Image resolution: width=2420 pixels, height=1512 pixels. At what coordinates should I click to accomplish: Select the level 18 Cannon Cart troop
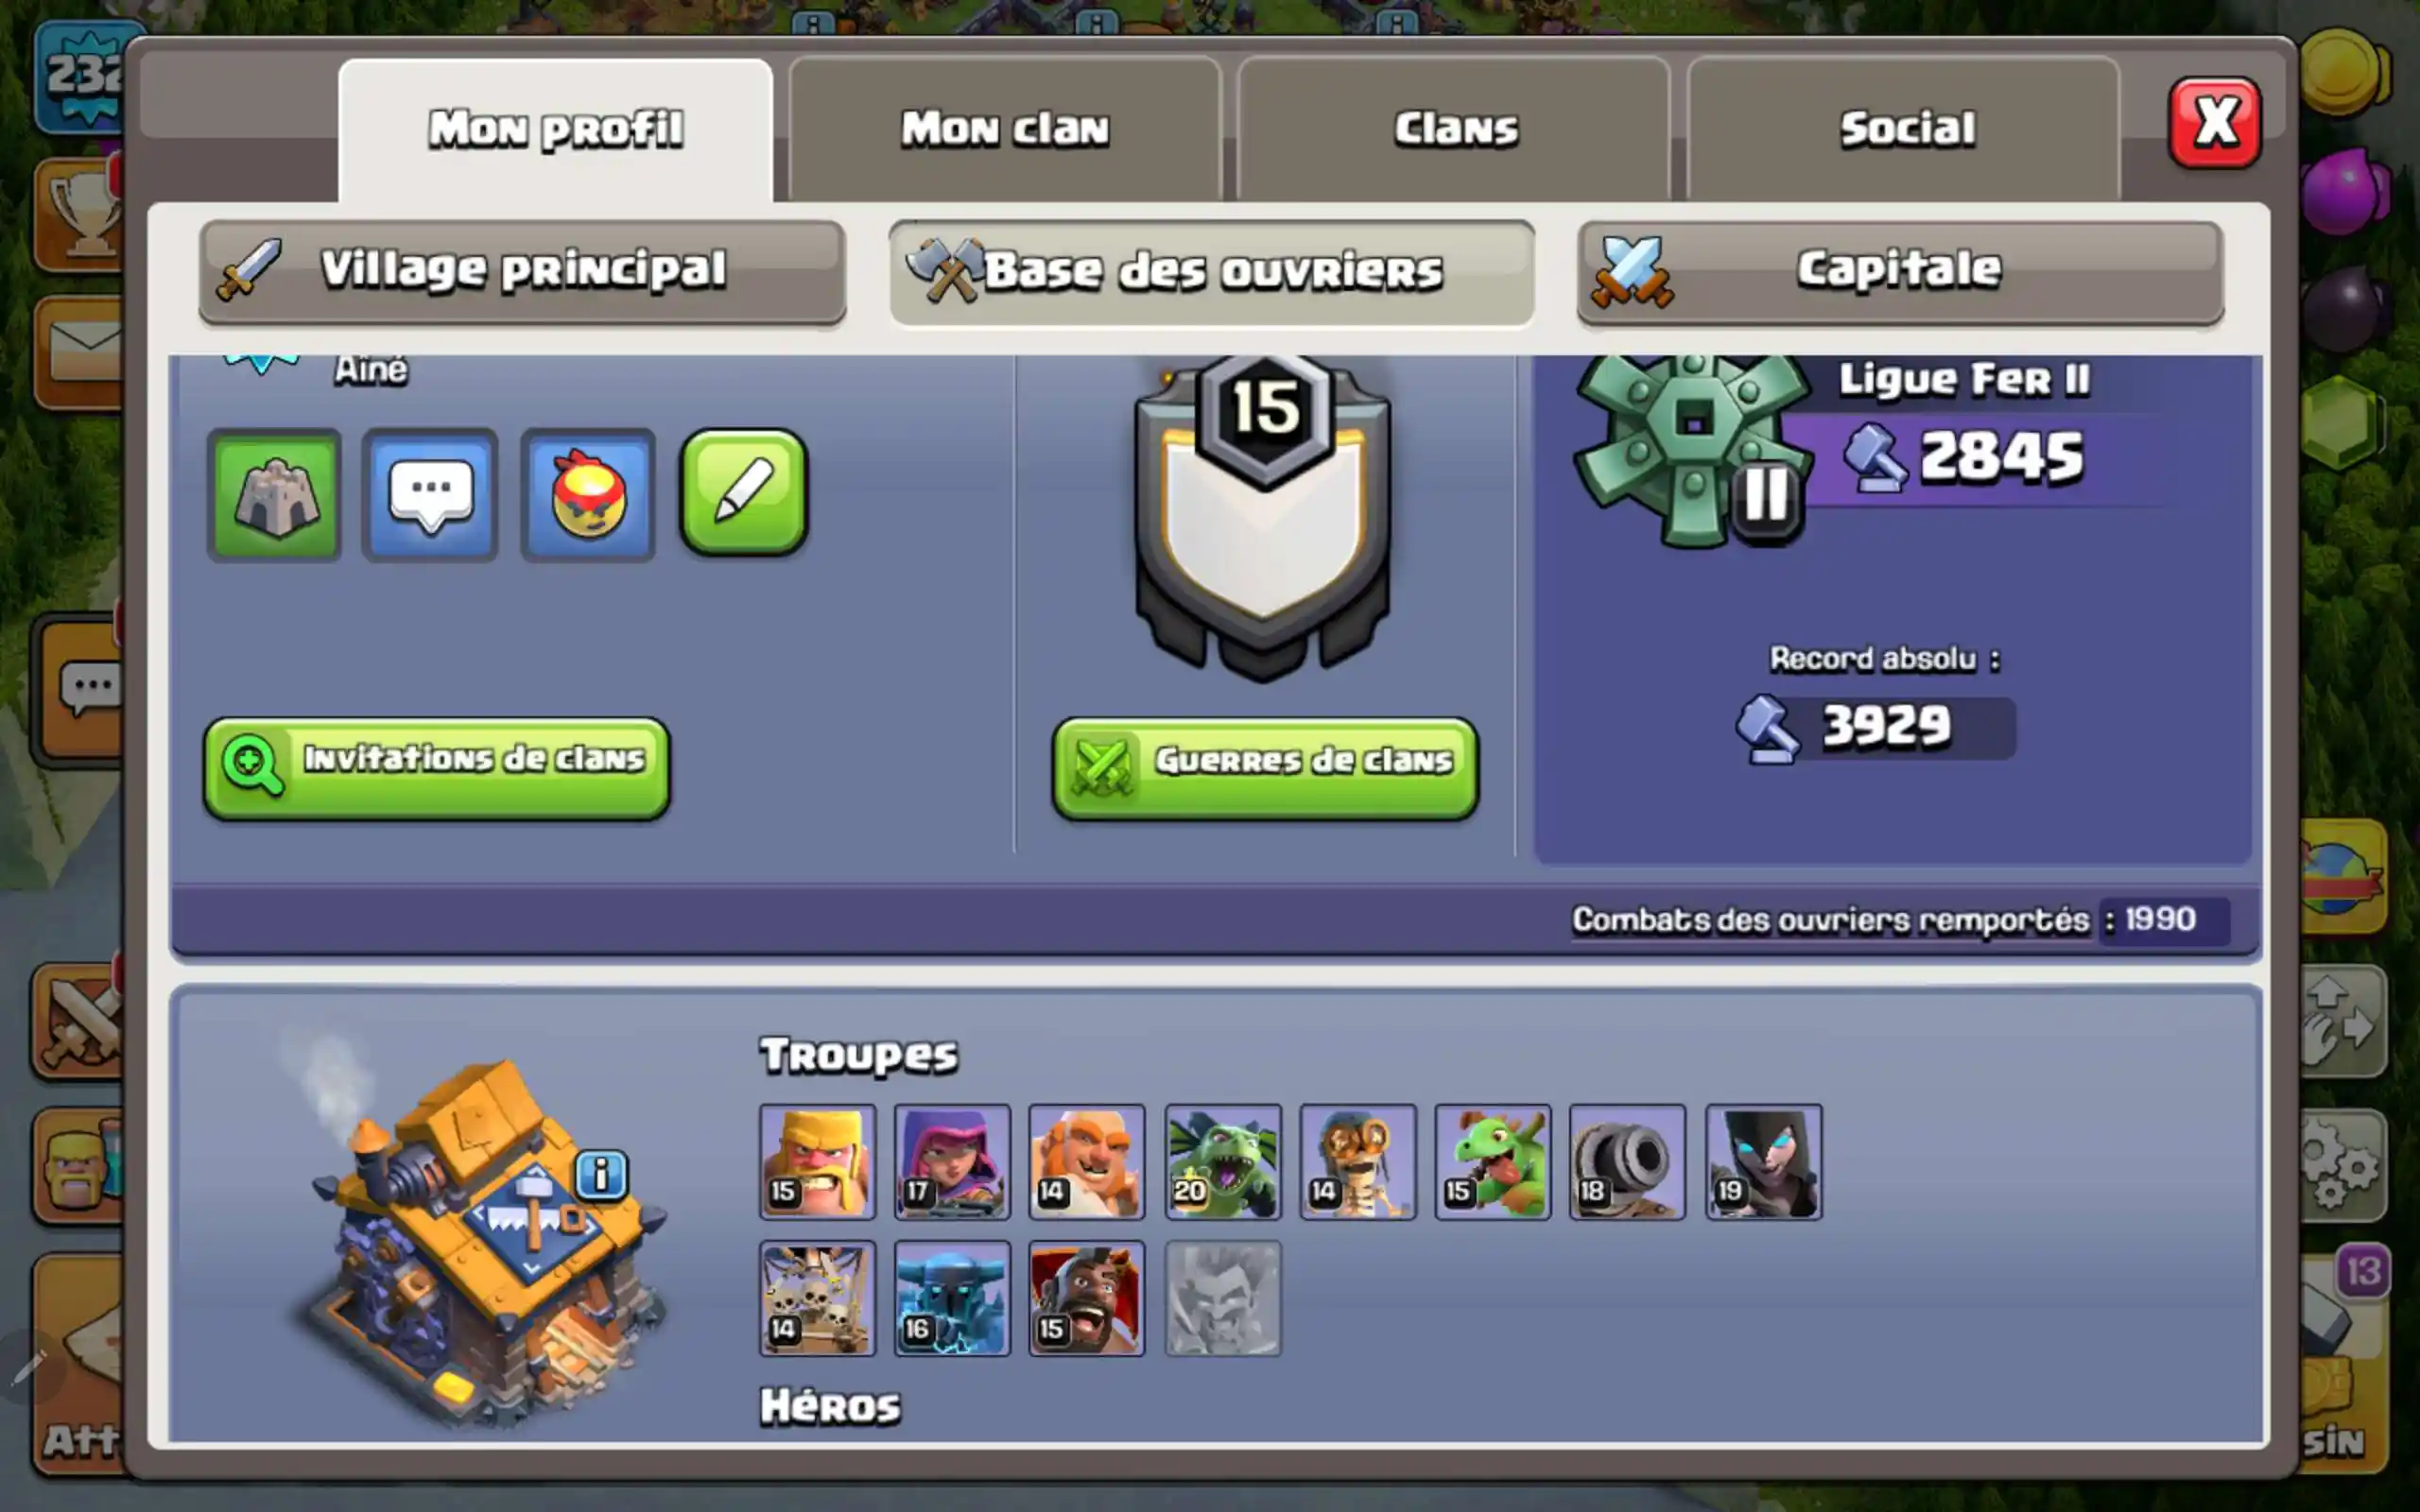1627,1162
